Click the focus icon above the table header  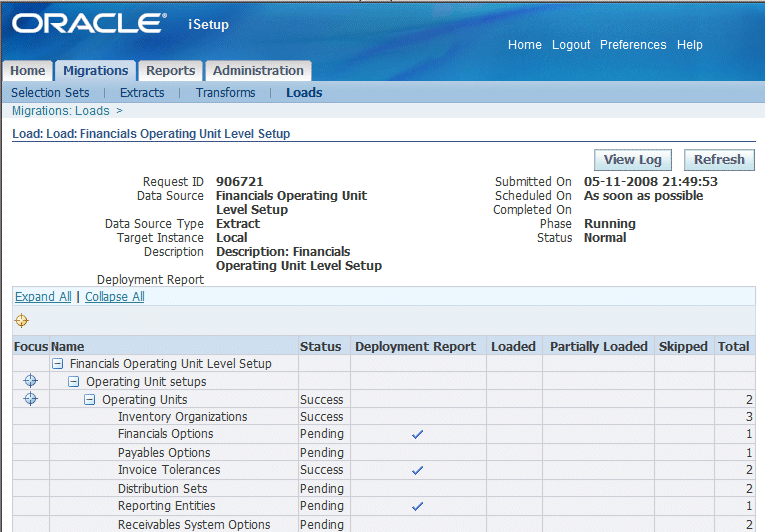(21, 321)
